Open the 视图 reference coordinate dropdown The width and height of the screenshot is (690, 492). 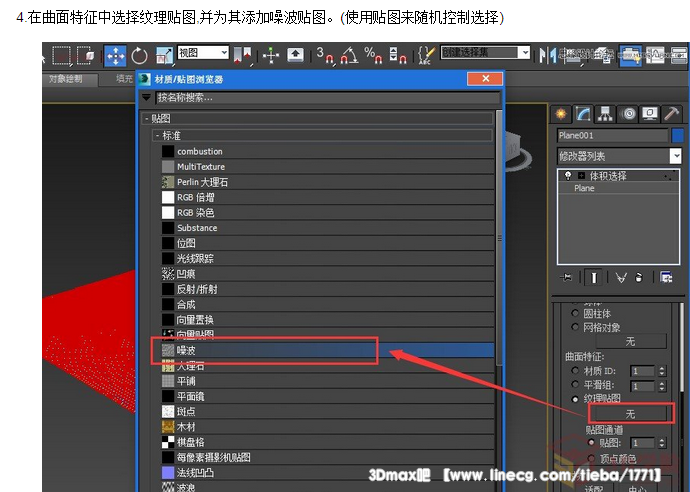click(224, 52)
